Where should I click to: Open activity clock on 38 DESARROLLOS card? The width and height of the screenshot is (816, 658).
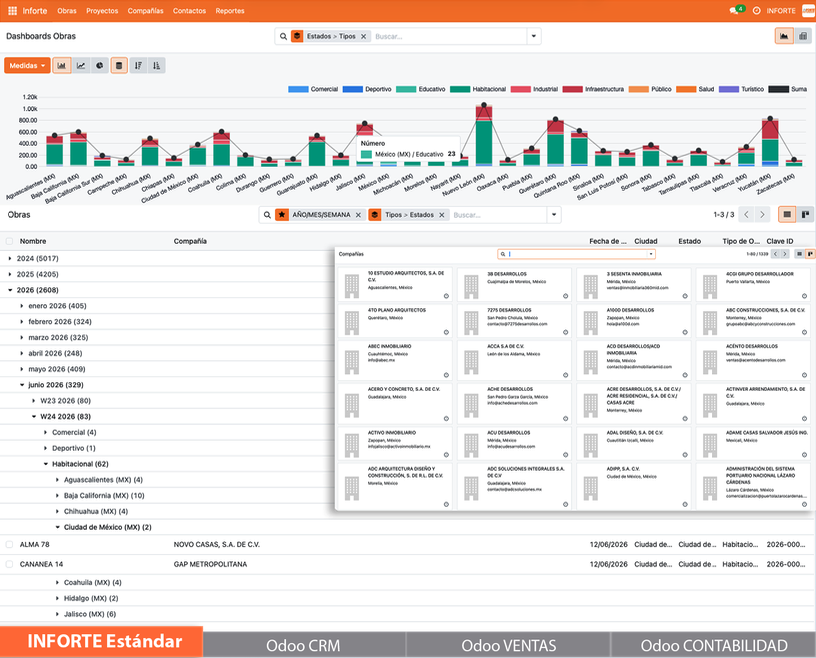566,296
